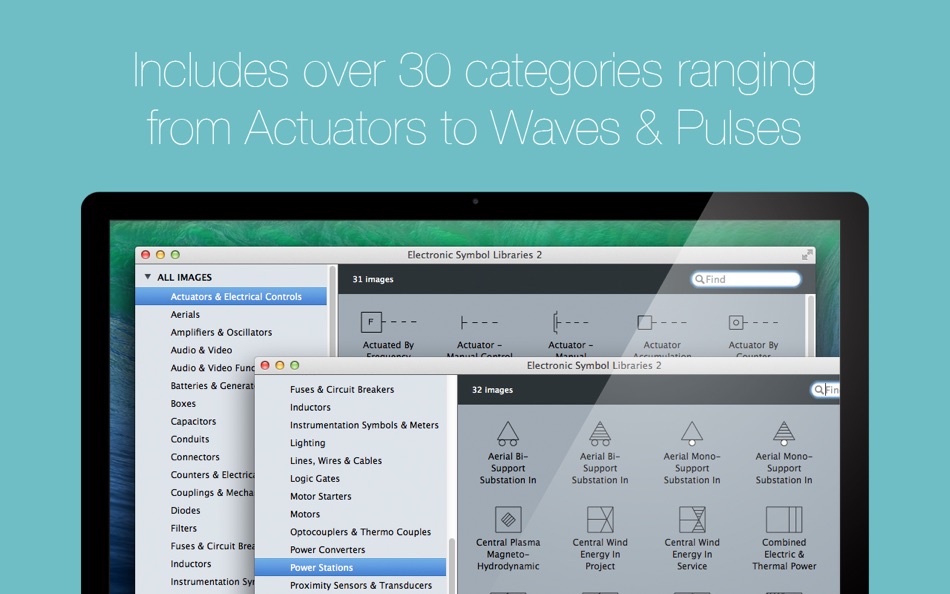Select the Lighting category
950x594 pixels.
pyautogui.click(x=307, y=443)
